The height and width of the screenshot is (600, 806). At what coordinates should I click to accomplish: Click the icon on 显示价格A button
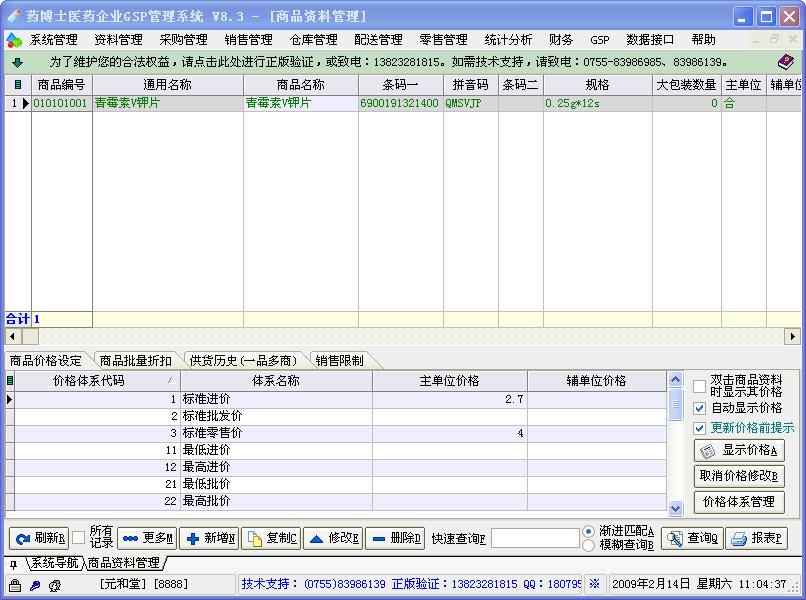[x=707, y=451]
